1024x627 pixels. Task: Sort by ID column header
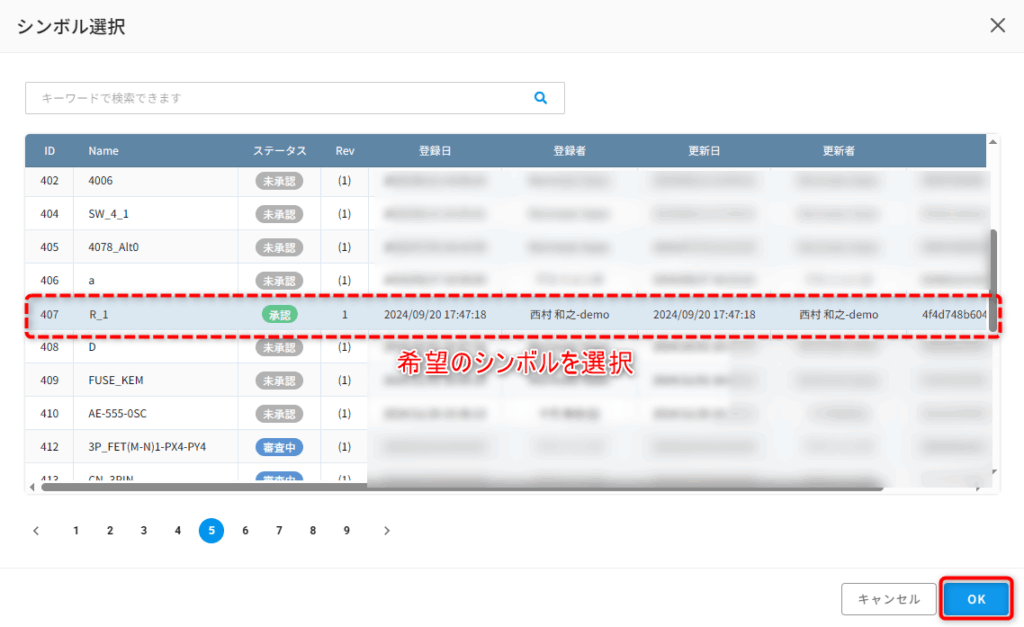tap(50, 151)
